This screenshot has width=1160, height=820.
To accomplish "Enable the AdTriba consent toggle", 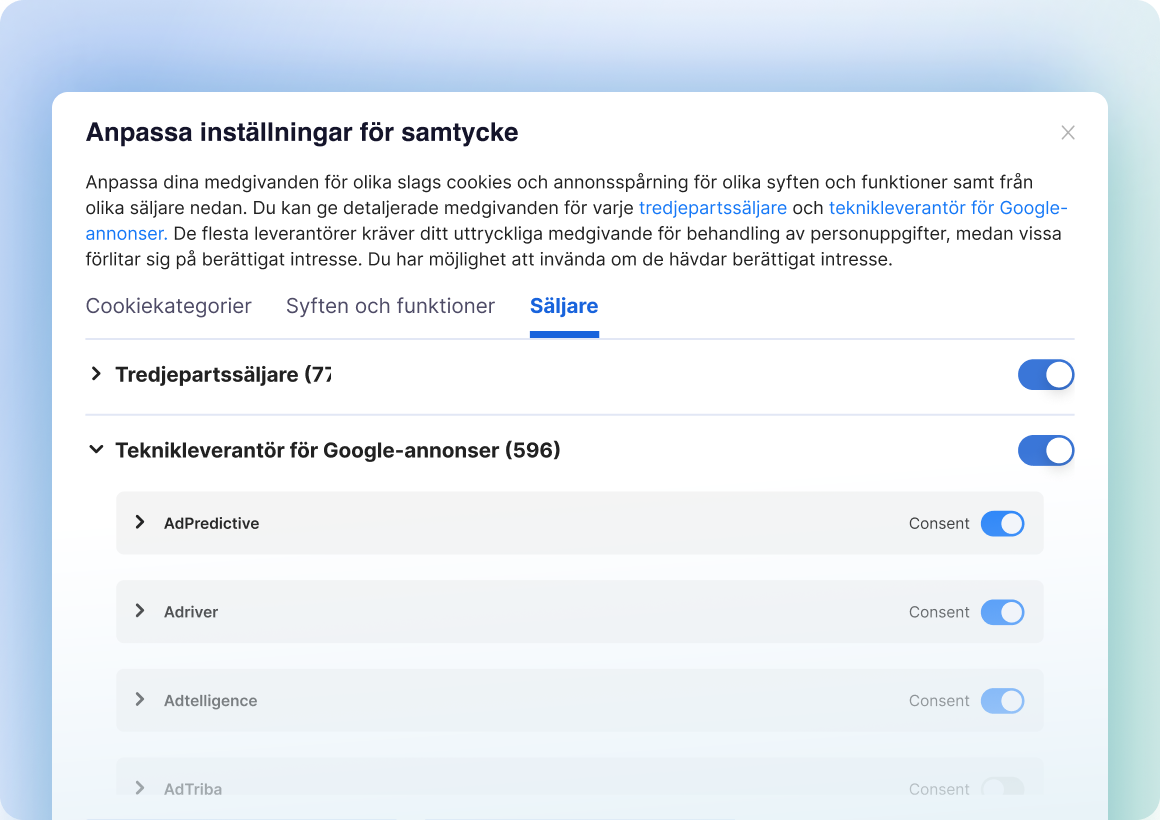I will click(1002, 788).
